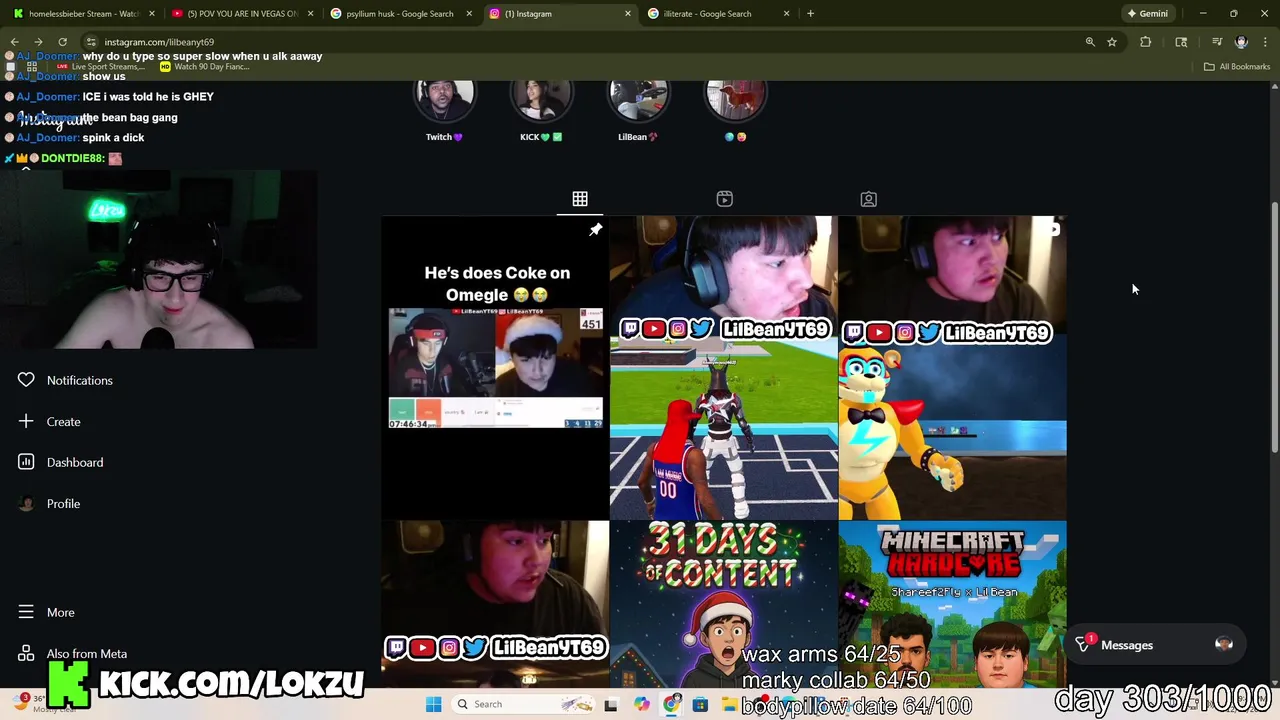Viewport: 1280px width, 720px height.
Task: Close the Instagram browser tab
Action: (x=628, y=14)
